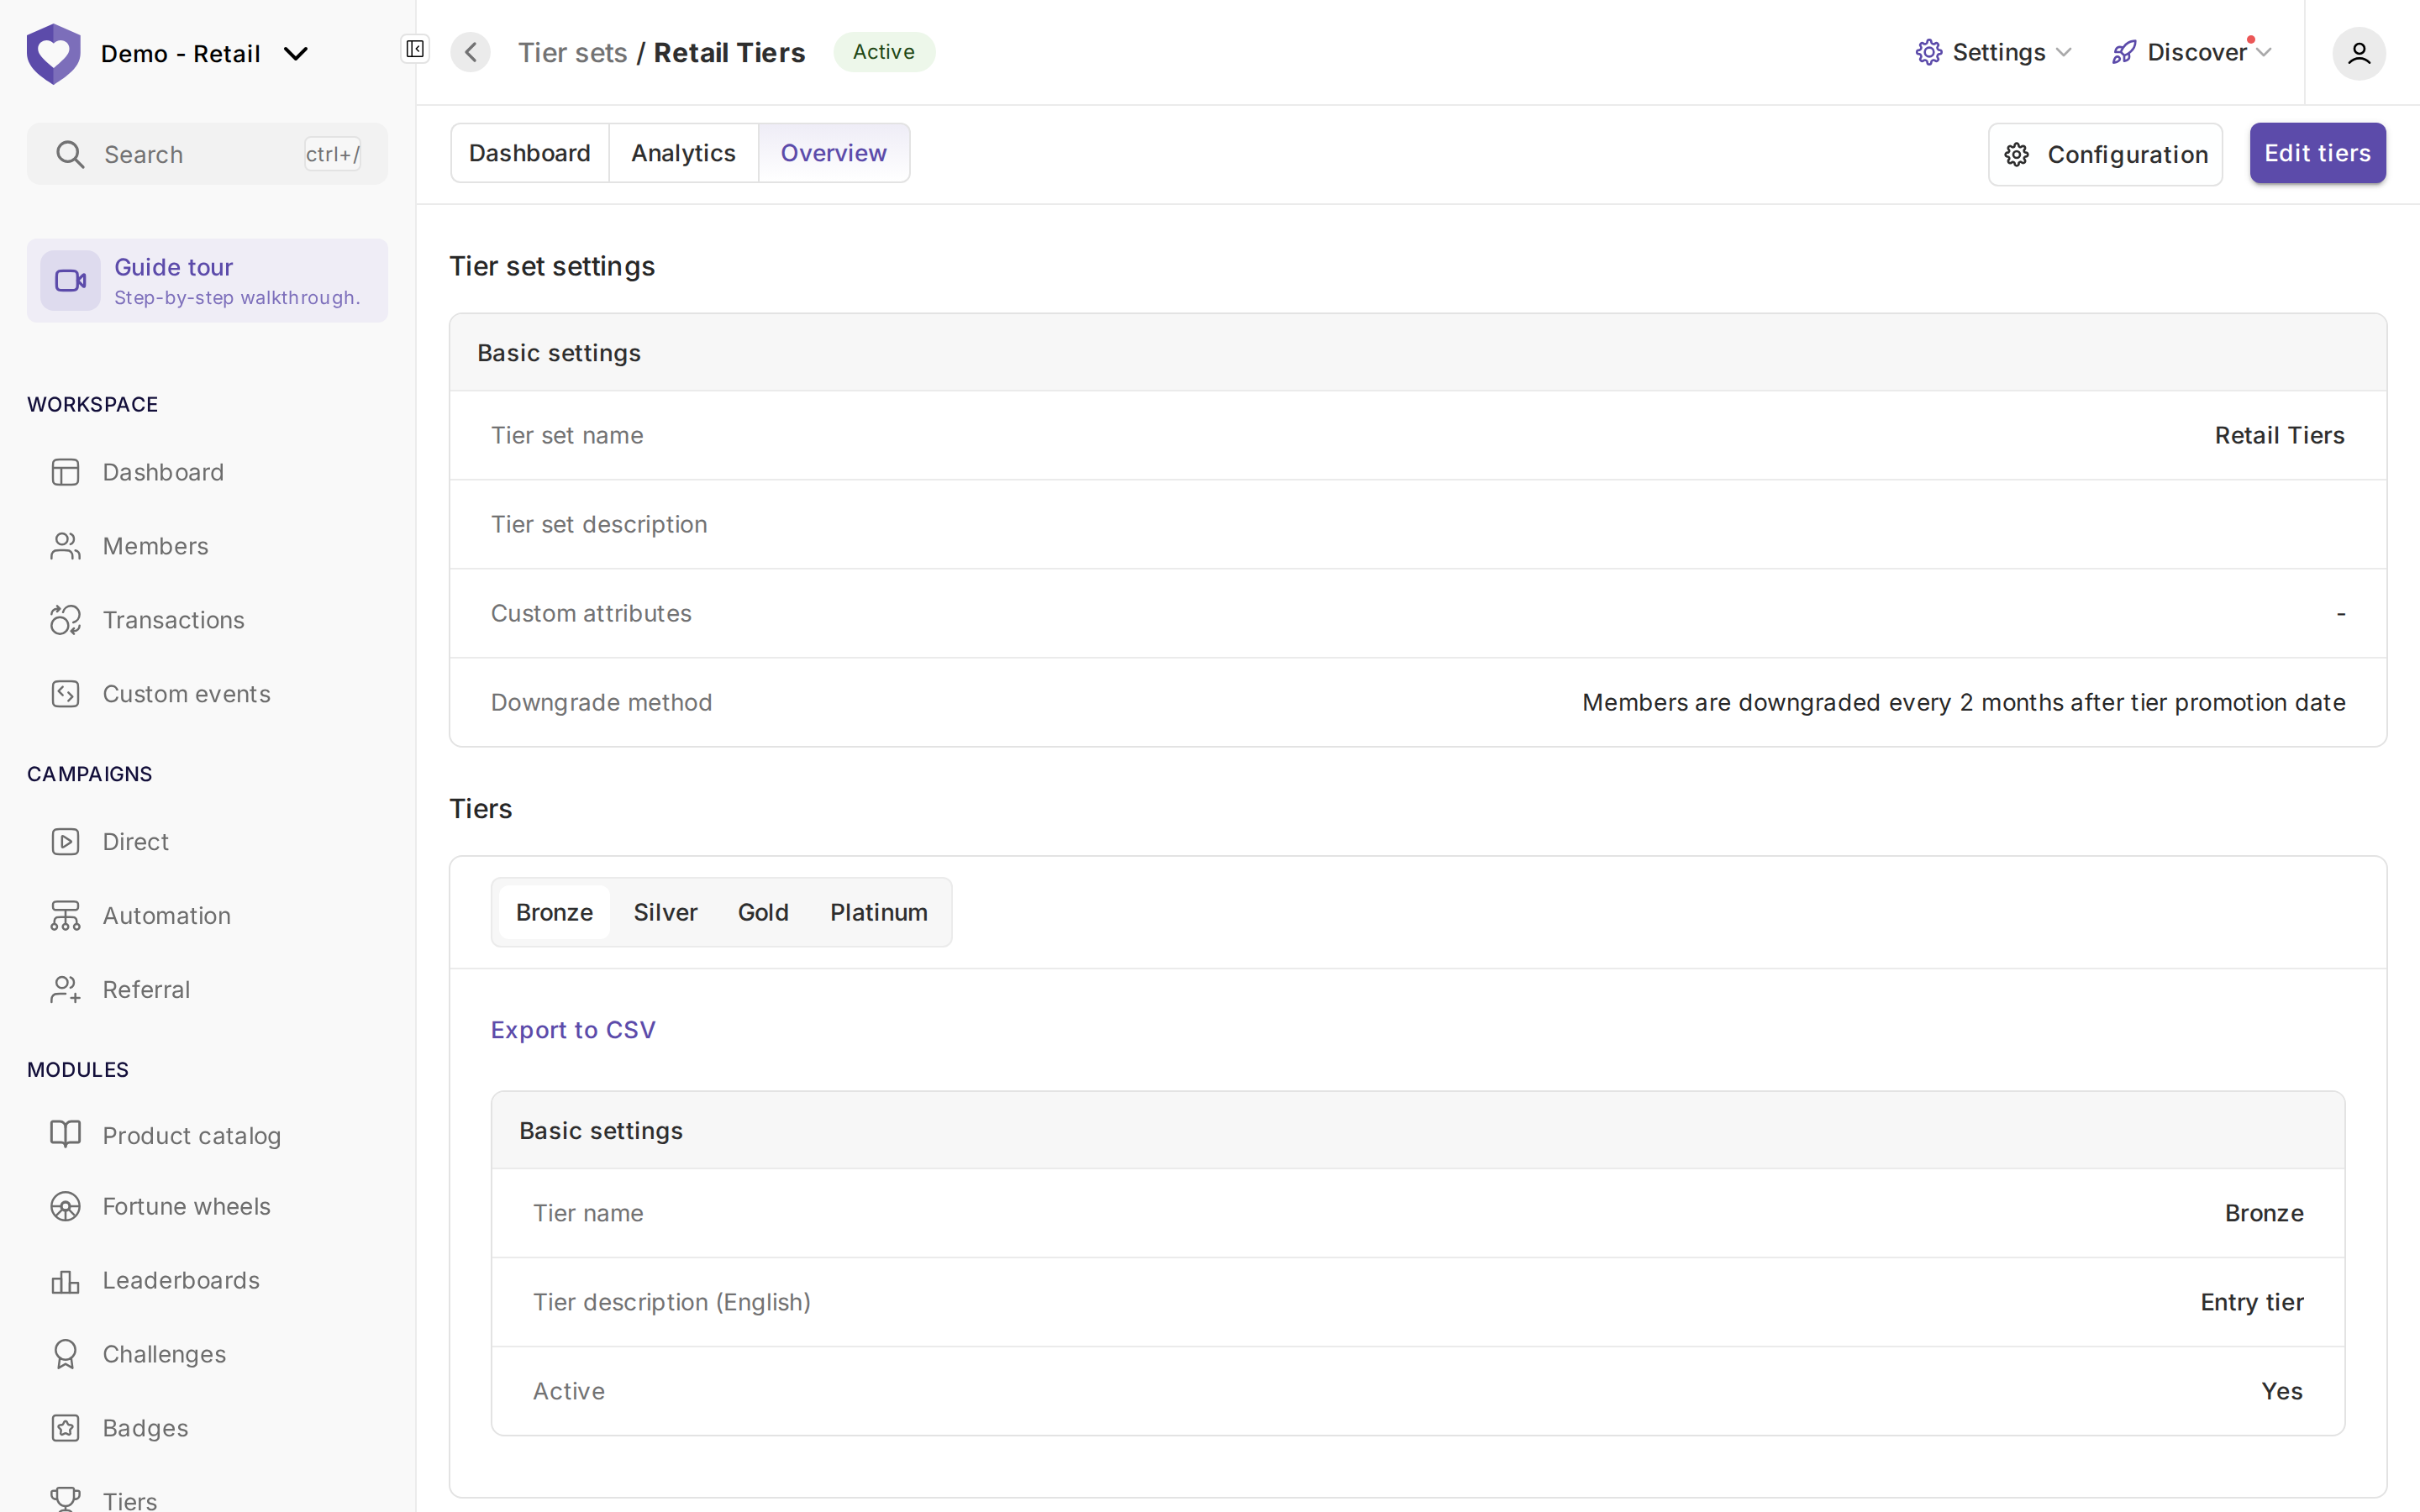Start the Guide tour walkthrough
Image resolution: width=2420 pixels, height=1512 pixels.
pos(207,281)
